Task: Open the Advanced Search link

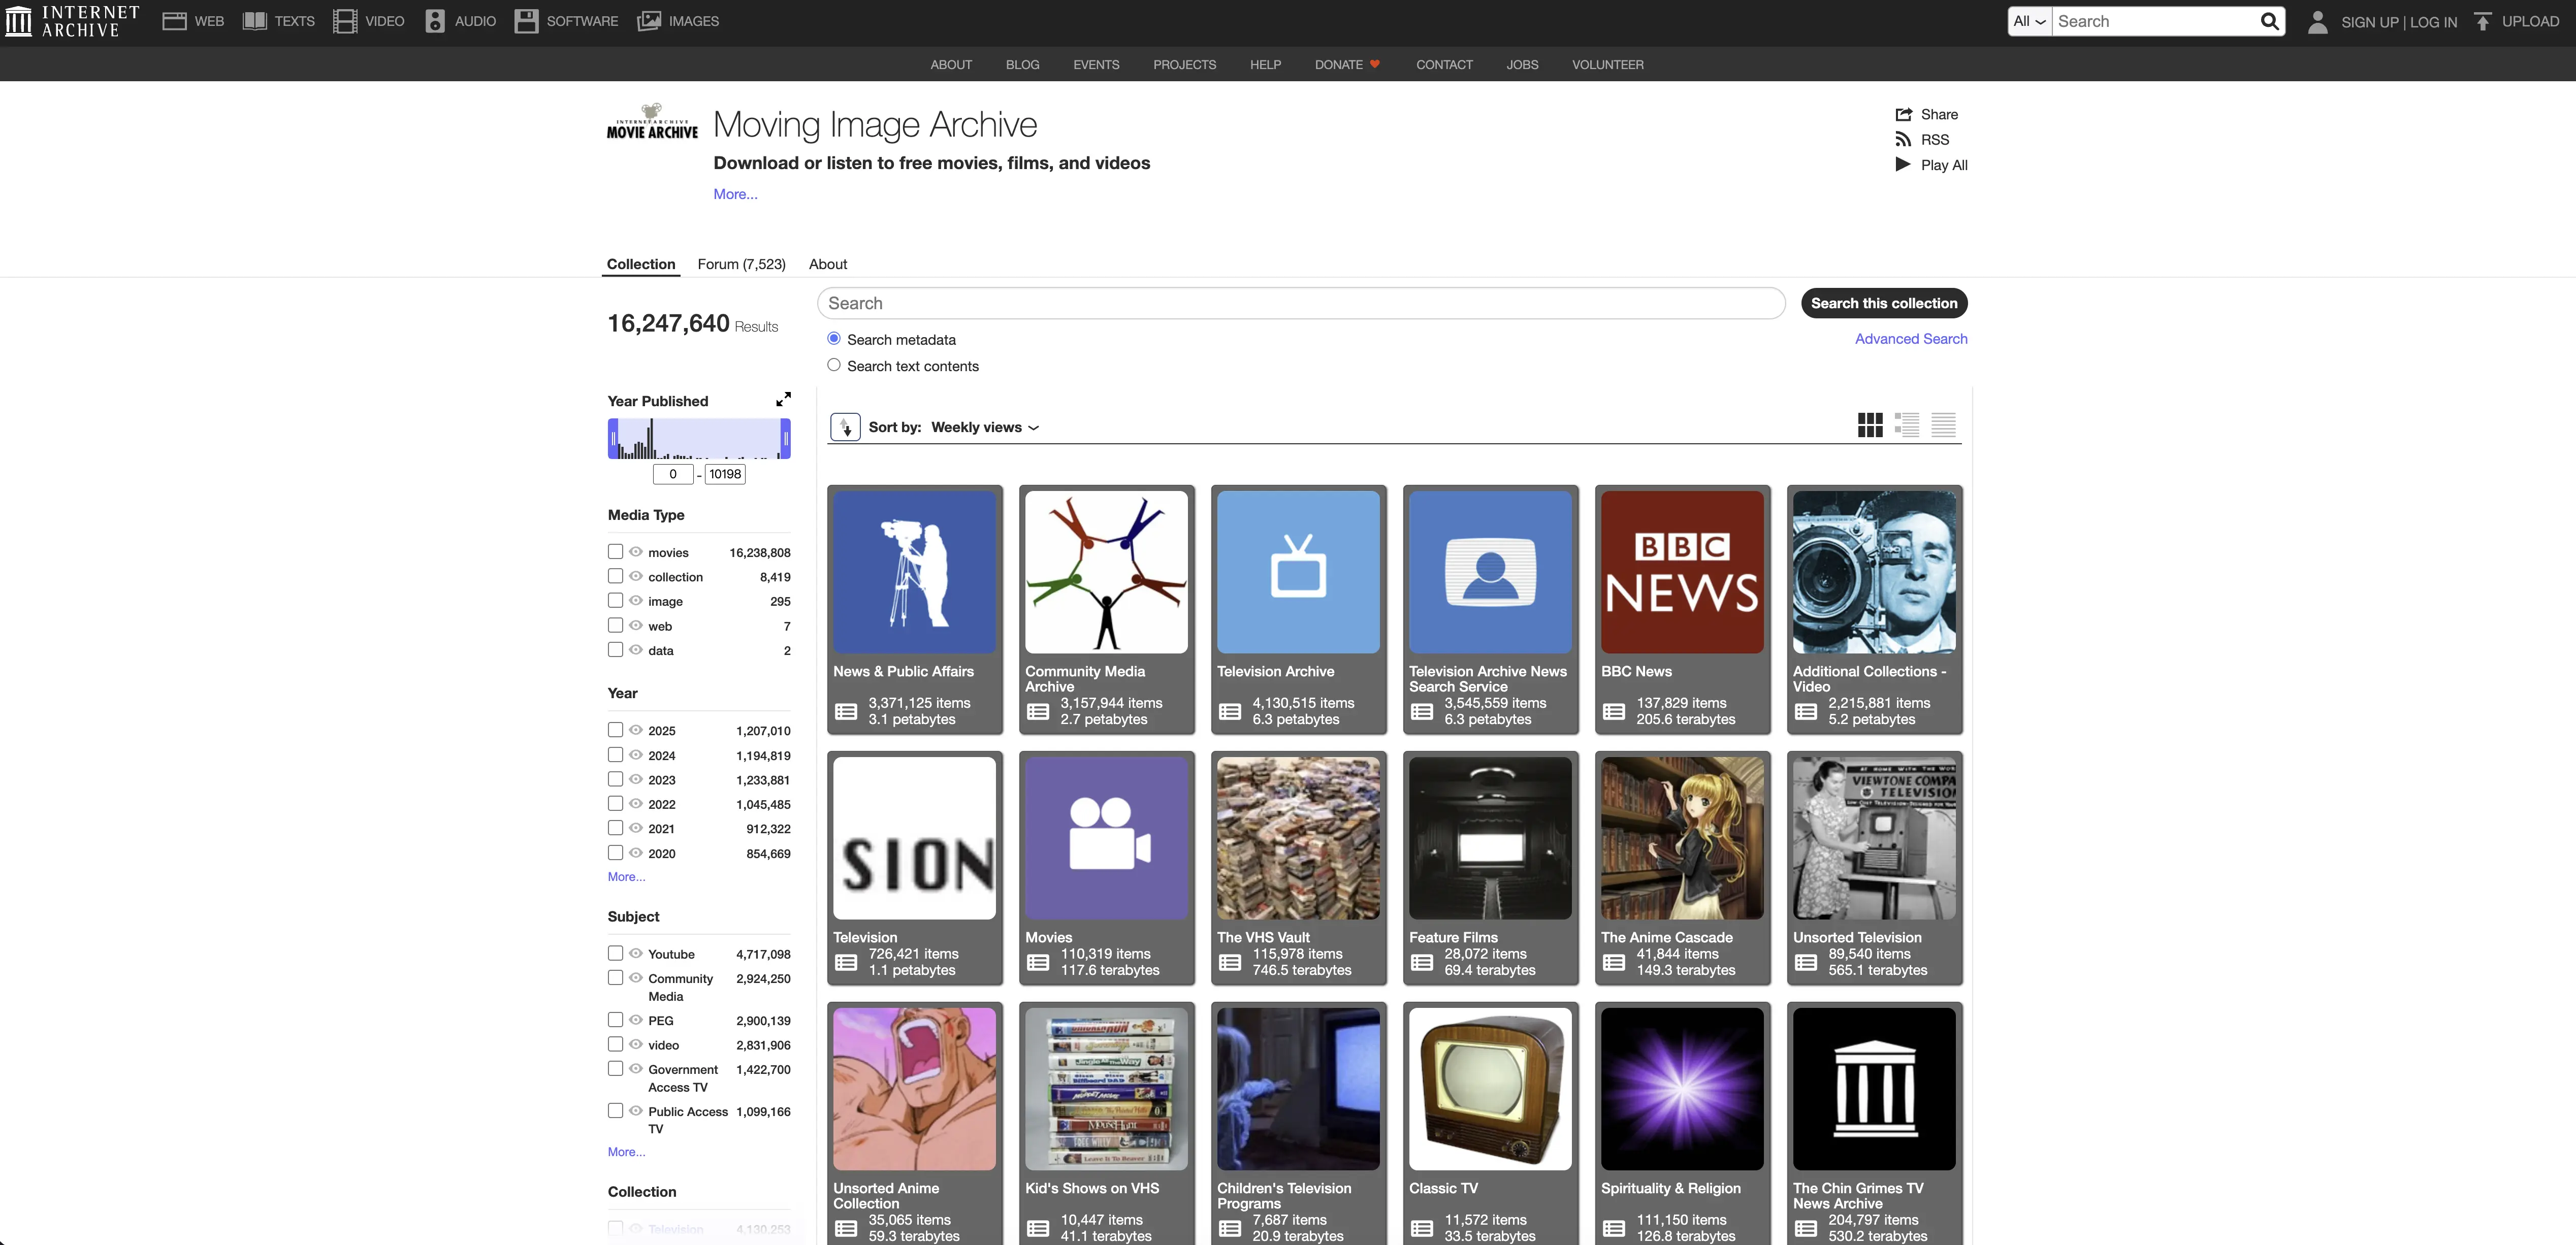Action: coord(1911,339)
